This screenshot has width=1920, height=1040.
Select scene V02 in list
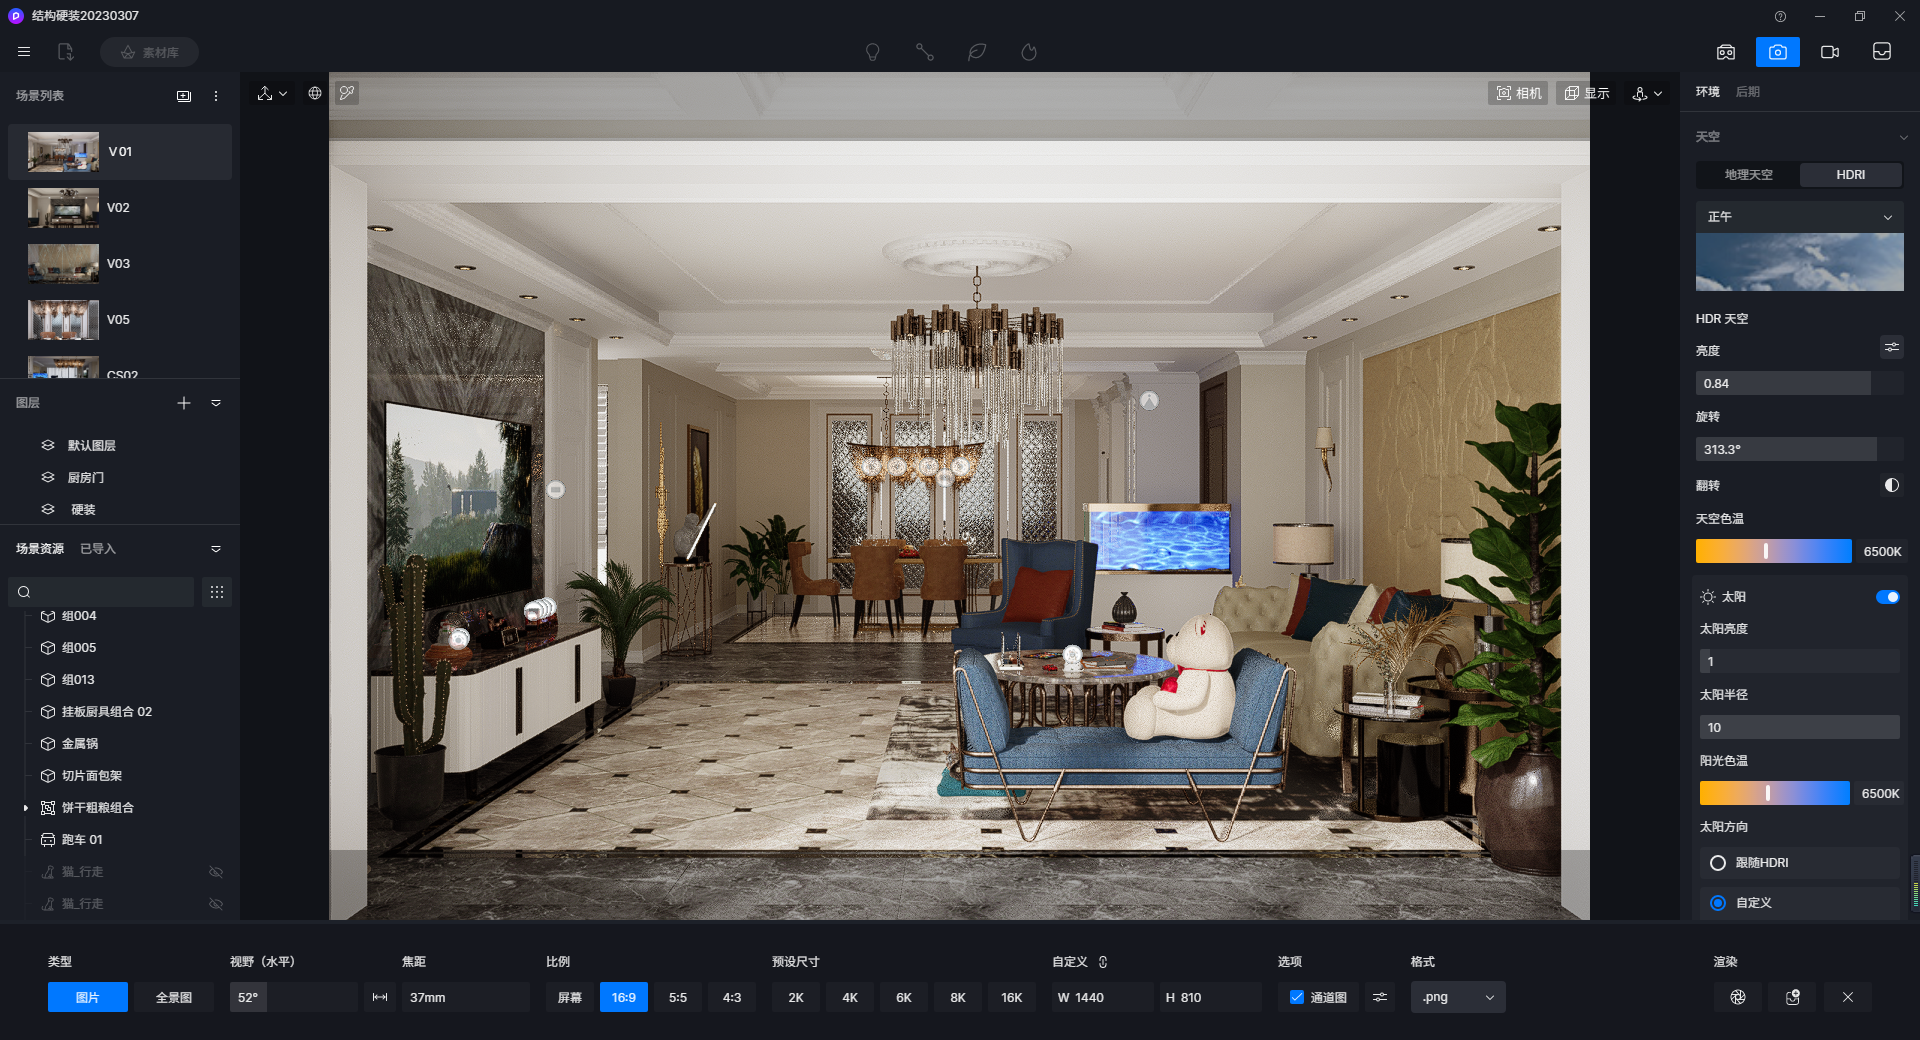tap(120, 208)
